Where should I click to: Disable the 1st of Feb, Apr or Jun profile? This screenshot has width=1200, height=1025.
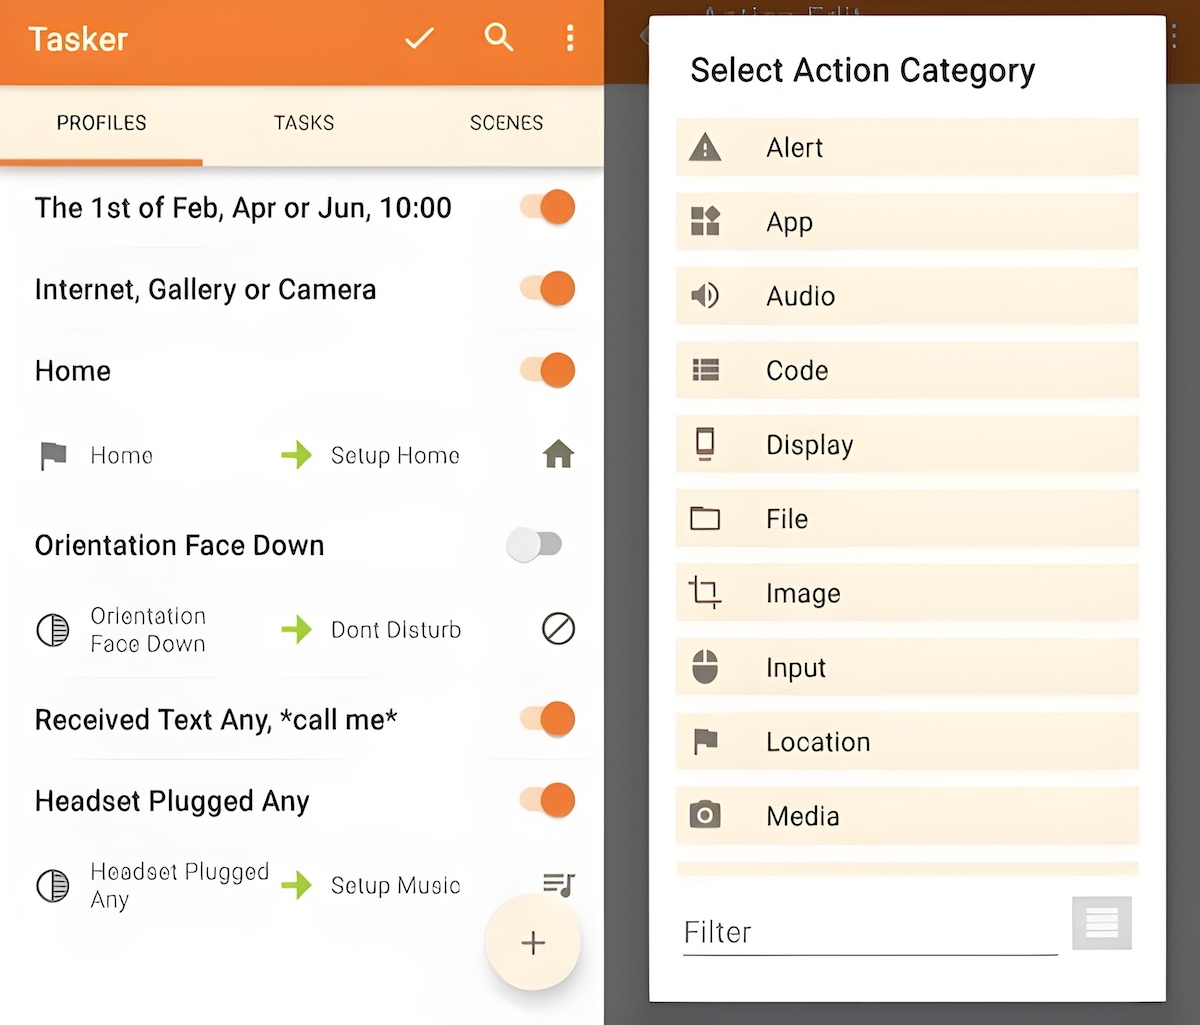[547, 208]
